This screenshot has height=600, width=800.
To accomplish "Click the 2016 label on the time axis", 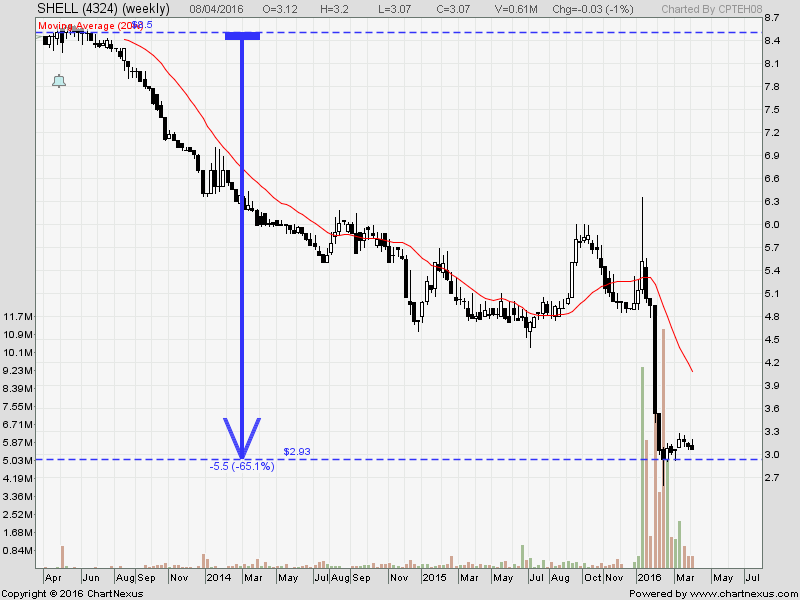I will coord(650,578).
